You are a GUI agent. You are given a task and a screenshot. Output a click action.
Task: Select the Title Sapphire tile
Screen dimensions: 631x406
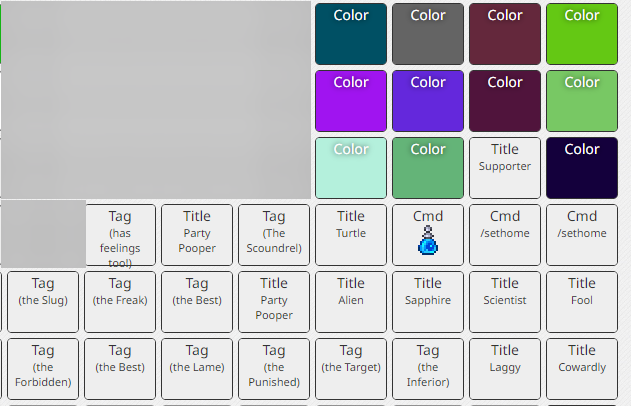coord(428,302)
